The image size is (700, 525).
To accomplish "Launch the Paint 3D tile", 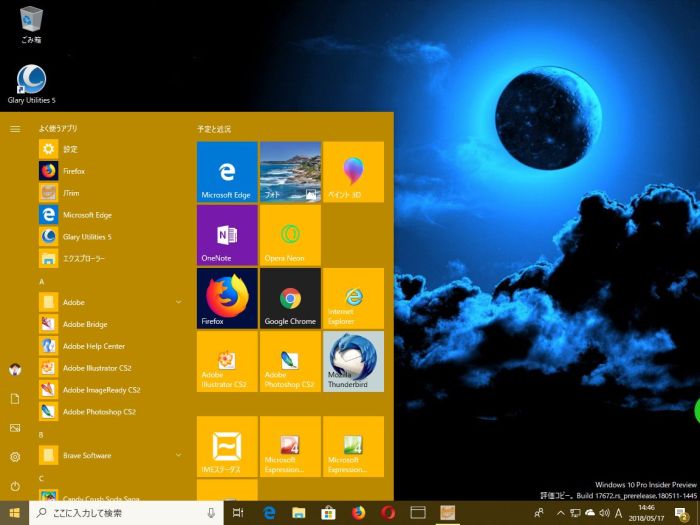I will [353, 172].
